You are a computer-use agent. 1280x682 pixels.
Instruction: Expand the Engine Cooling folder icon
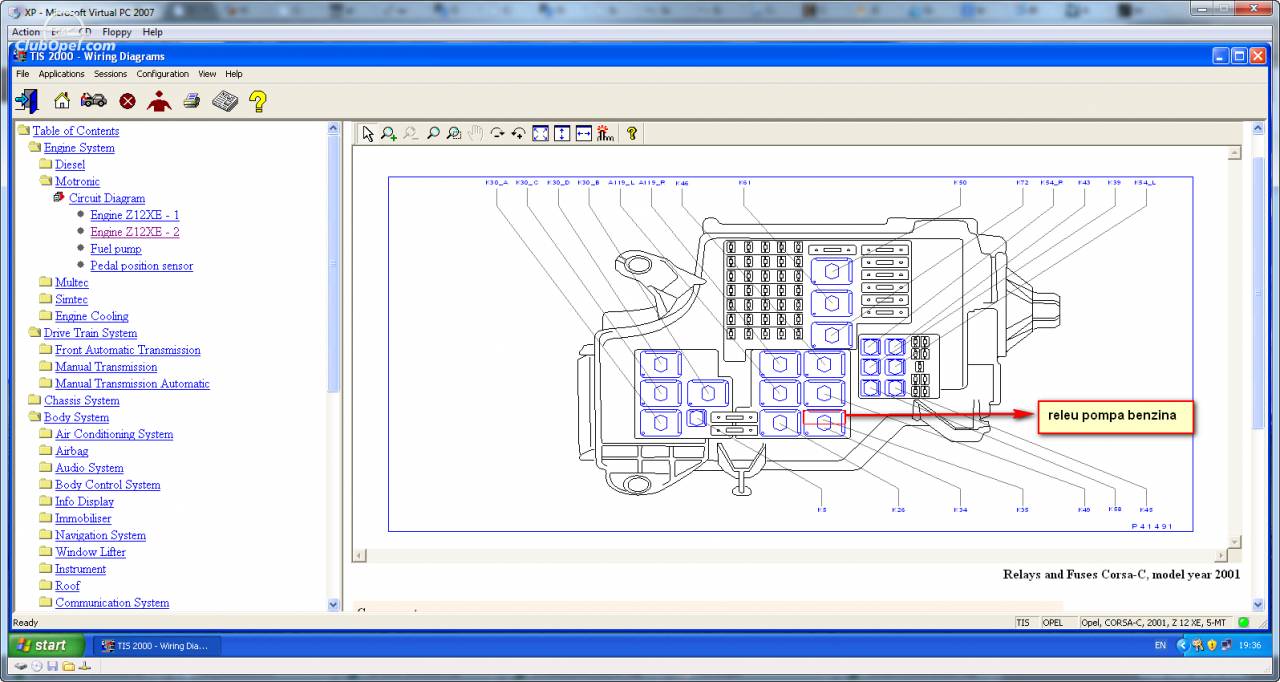pos(46,316)
